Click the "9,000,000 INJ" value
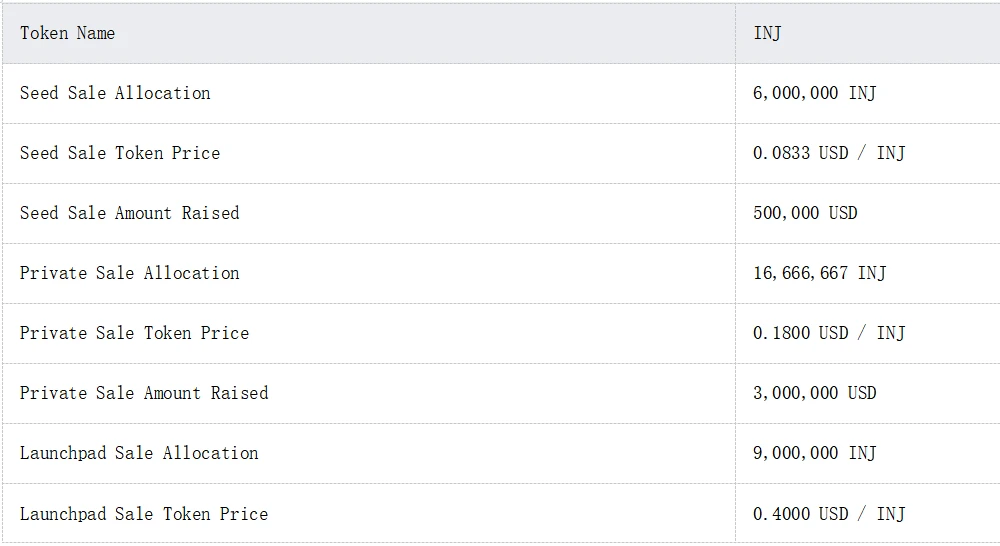Image resolution: width=1000 pixels, height=546 pixels. pyautogui.click(x=814, y=453)
